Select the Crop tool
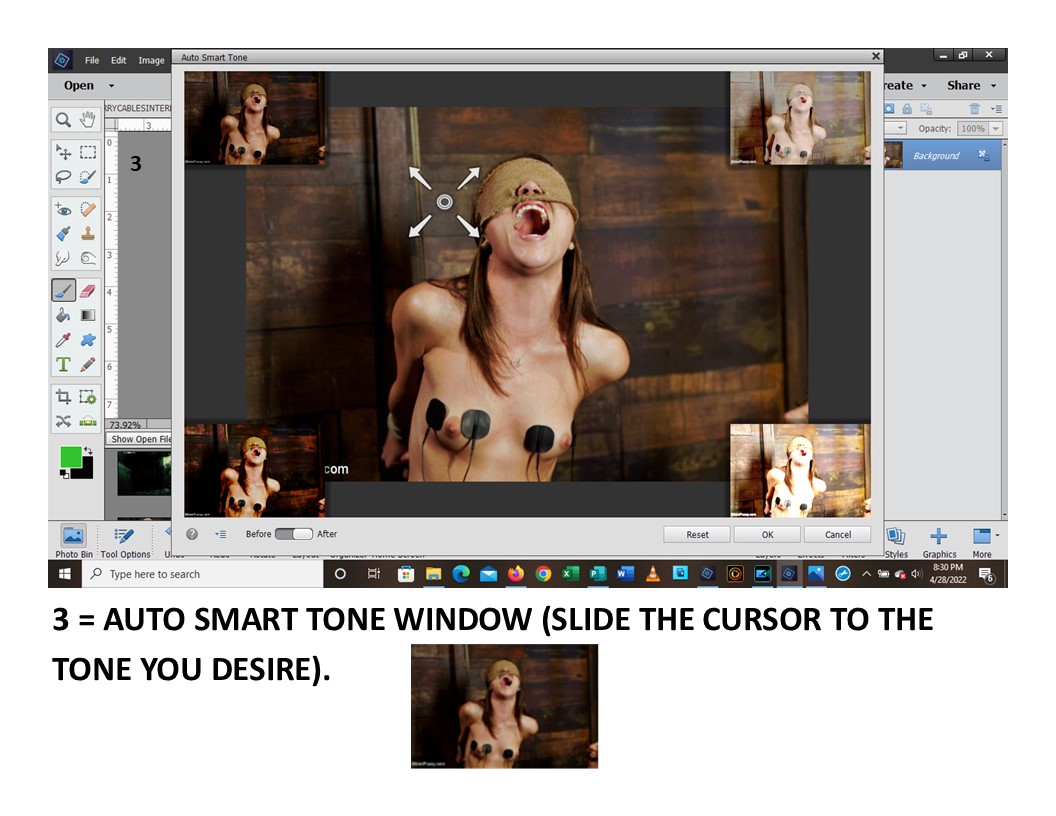The width and height of the screenshot is (1056, 816). 63,397
